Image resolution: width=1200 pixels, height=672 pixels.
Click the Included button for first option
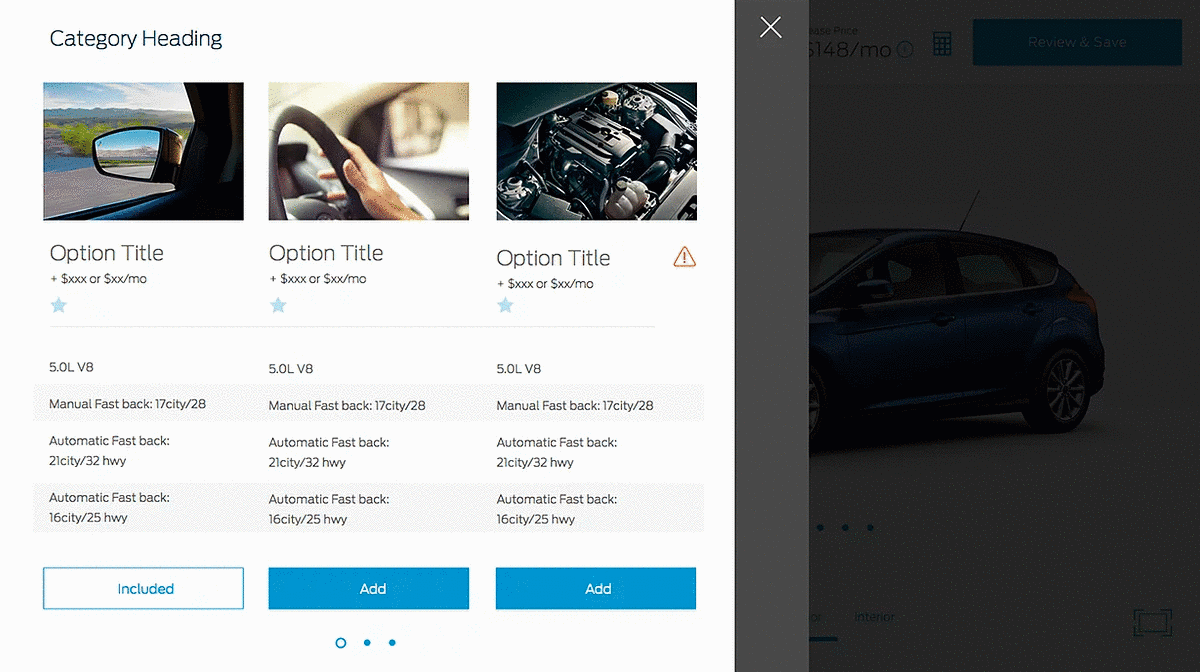pos(143,588)
